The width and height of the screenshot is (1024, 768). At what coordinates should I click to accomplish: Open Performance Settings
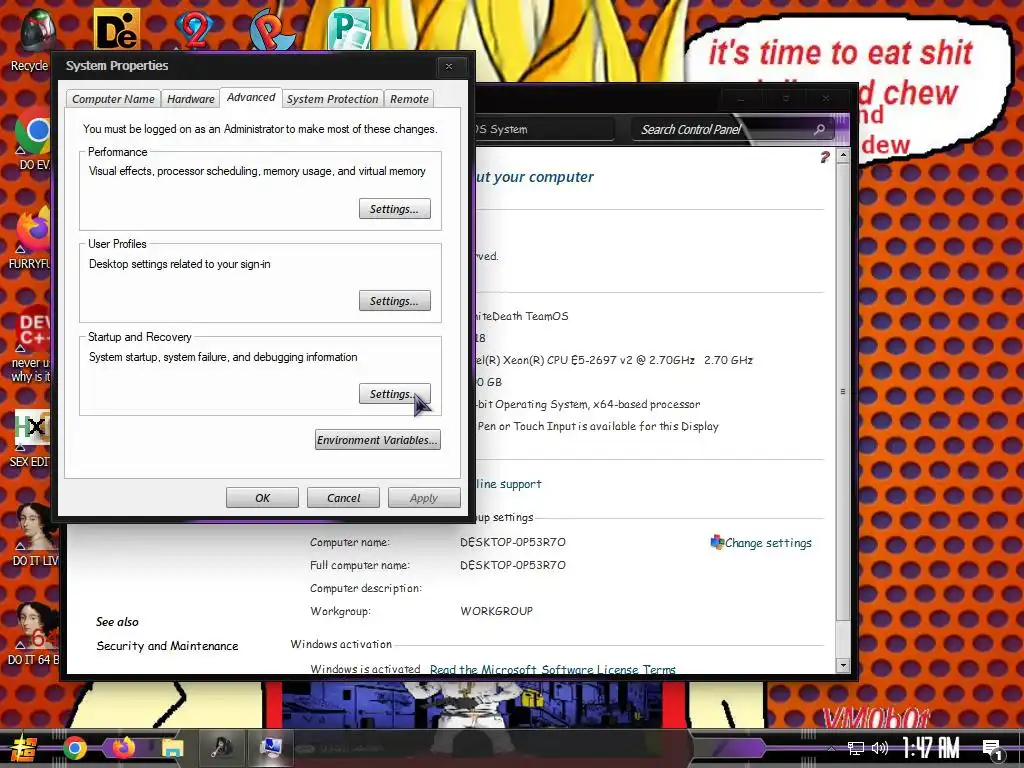394,209
